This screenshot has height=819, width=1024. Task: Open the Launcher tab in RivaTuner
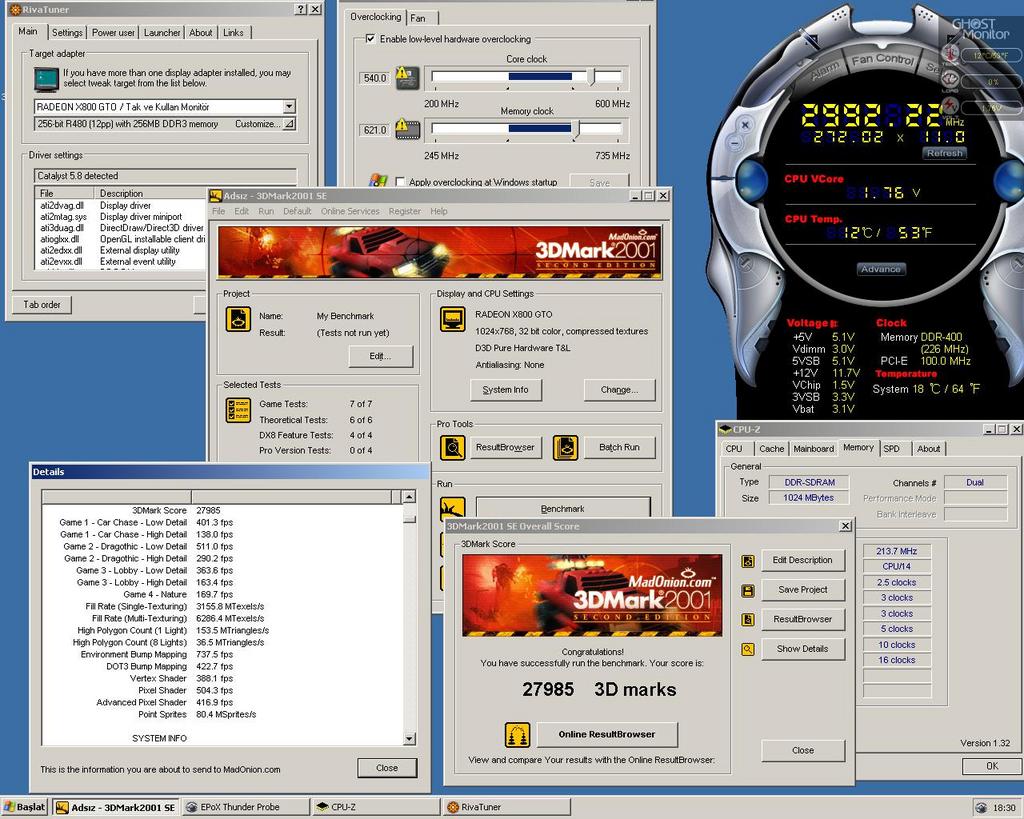[162, 32]
